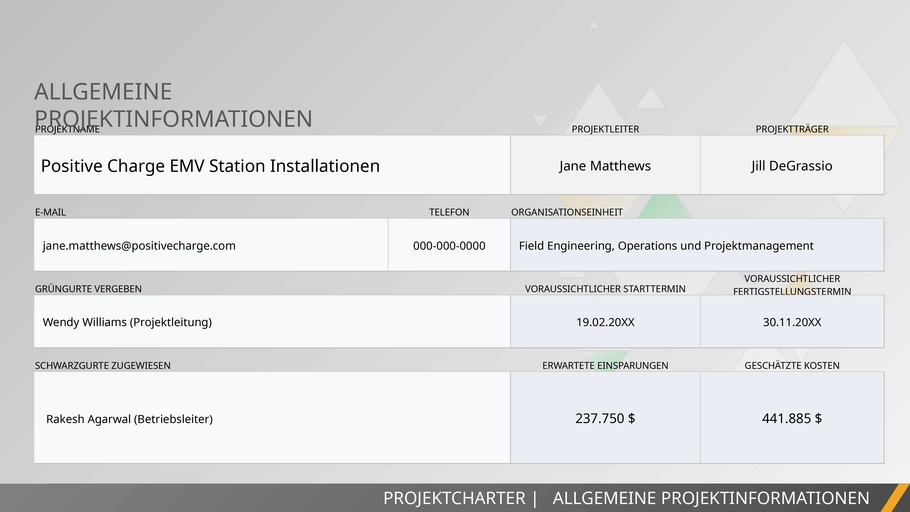The height and width of the screenshot is (512, 910).
Task: Click the expected savings value '237.750 $'
Action: (605, 417)
